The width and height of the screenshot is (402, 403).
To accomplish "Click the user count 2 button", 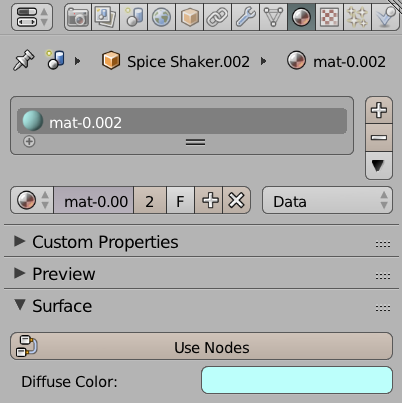I will pos(150,200).
